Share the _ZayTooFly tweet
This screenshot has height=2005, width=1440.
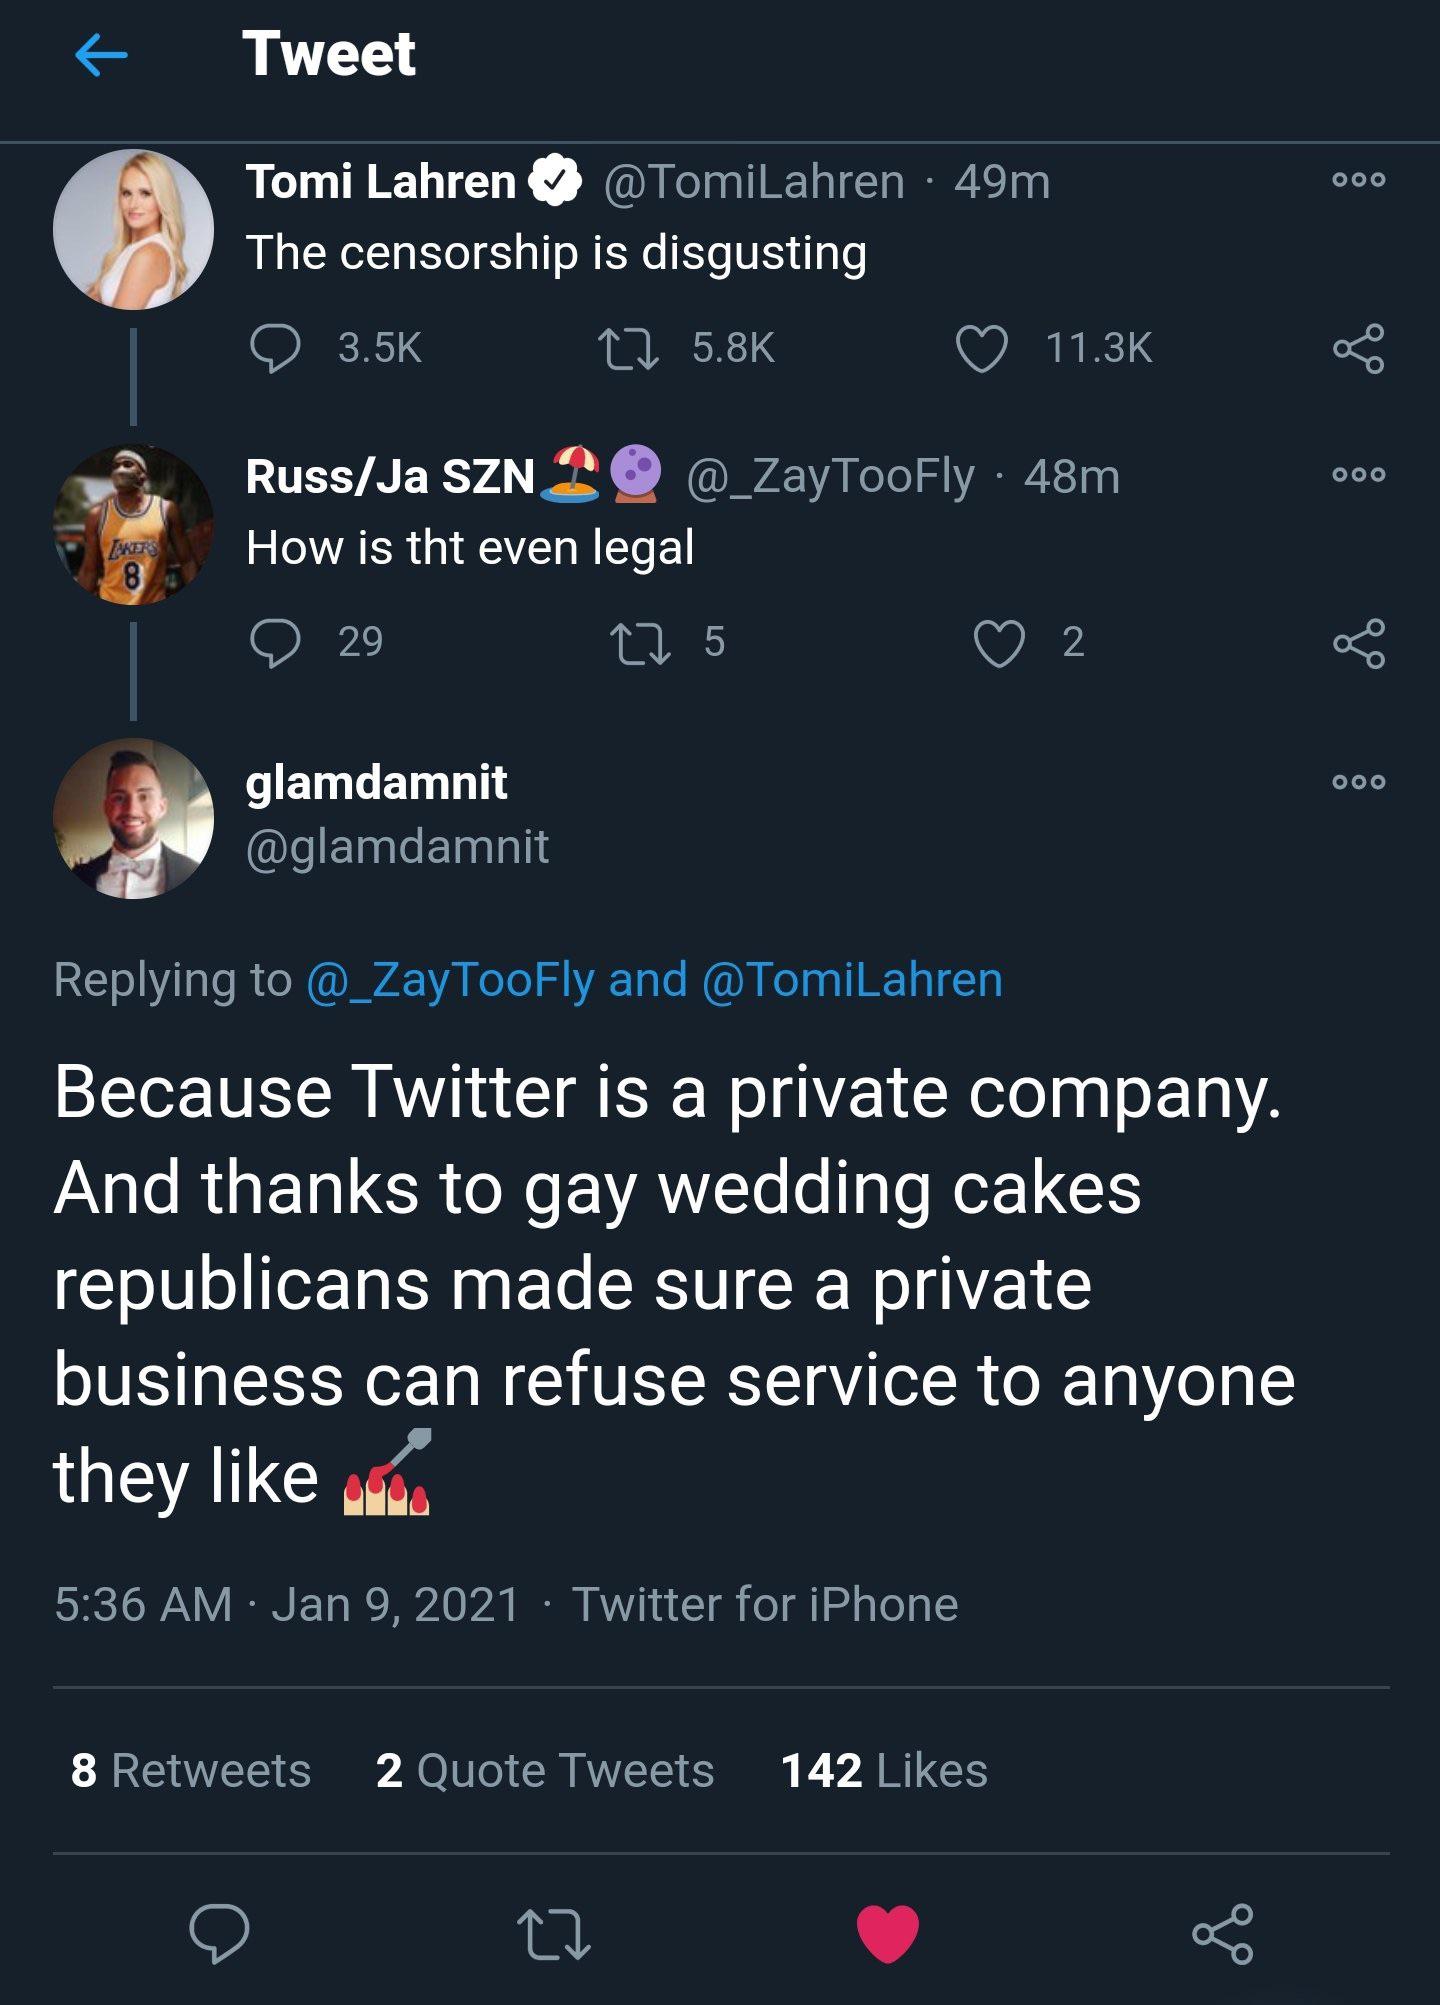tap(1358, 643)
